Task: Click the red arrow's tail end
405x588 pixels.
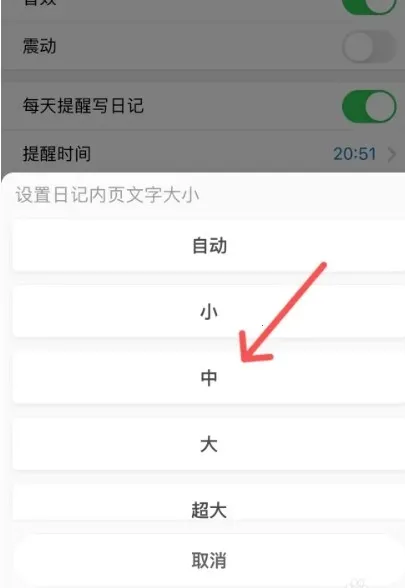Action: [322, 266]
